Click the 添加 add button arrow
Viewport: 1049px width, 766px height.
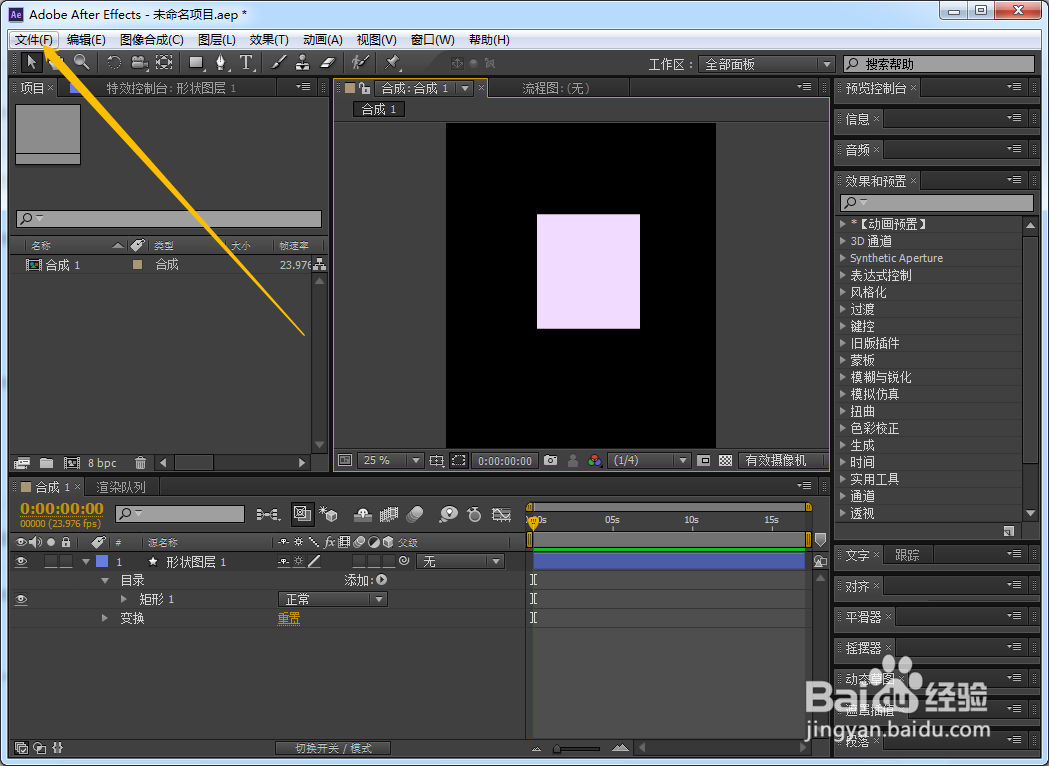coord(381,580)
